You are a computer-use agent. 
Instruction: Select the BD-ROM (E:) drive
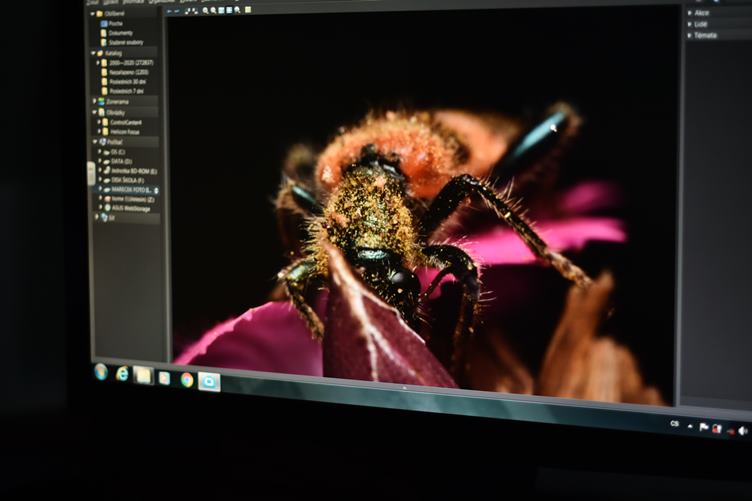130,171
